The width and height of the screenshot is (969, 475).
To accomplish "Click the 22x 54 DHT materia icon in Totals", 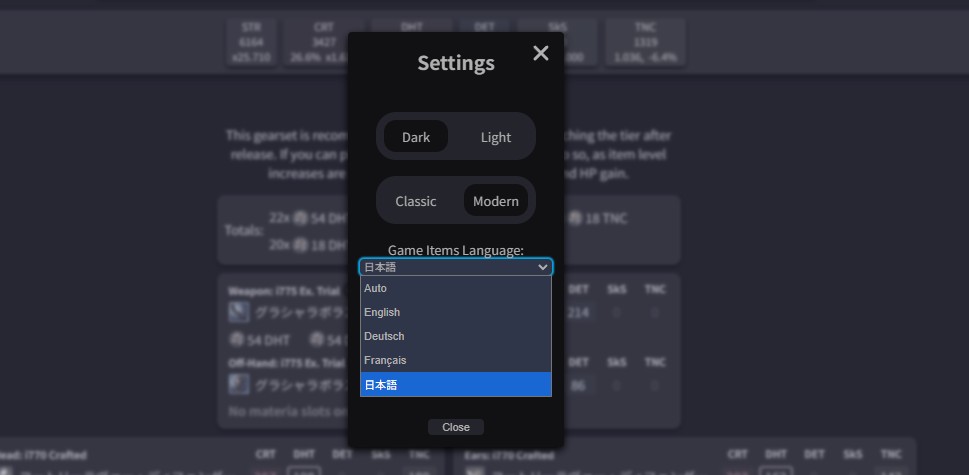I will click(x=300, y=218).
